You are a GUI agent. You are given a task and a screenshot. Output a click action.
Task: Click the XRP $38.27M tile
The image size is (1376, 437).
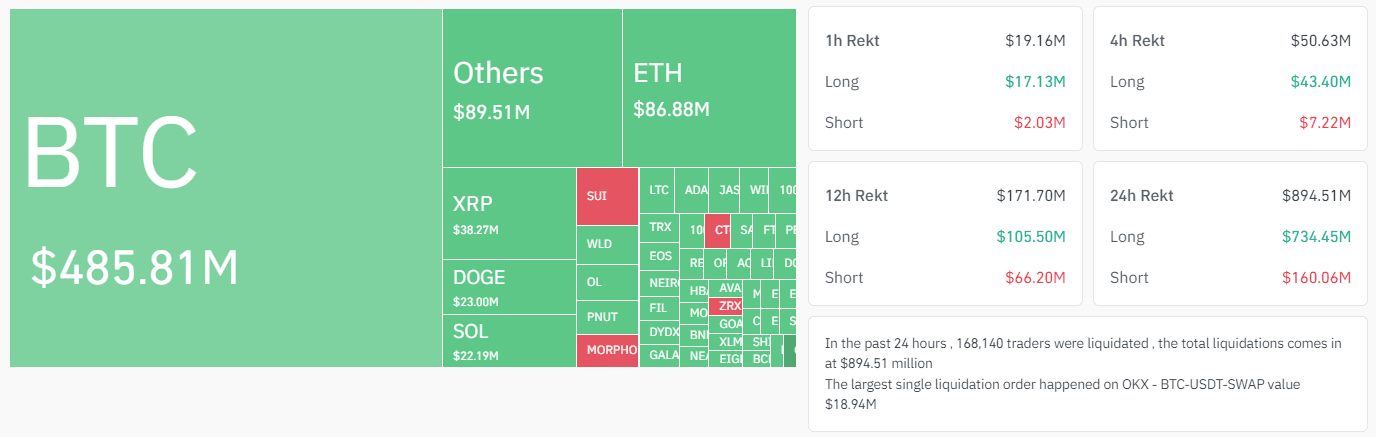pyautogui.click(x=509, y=213)
